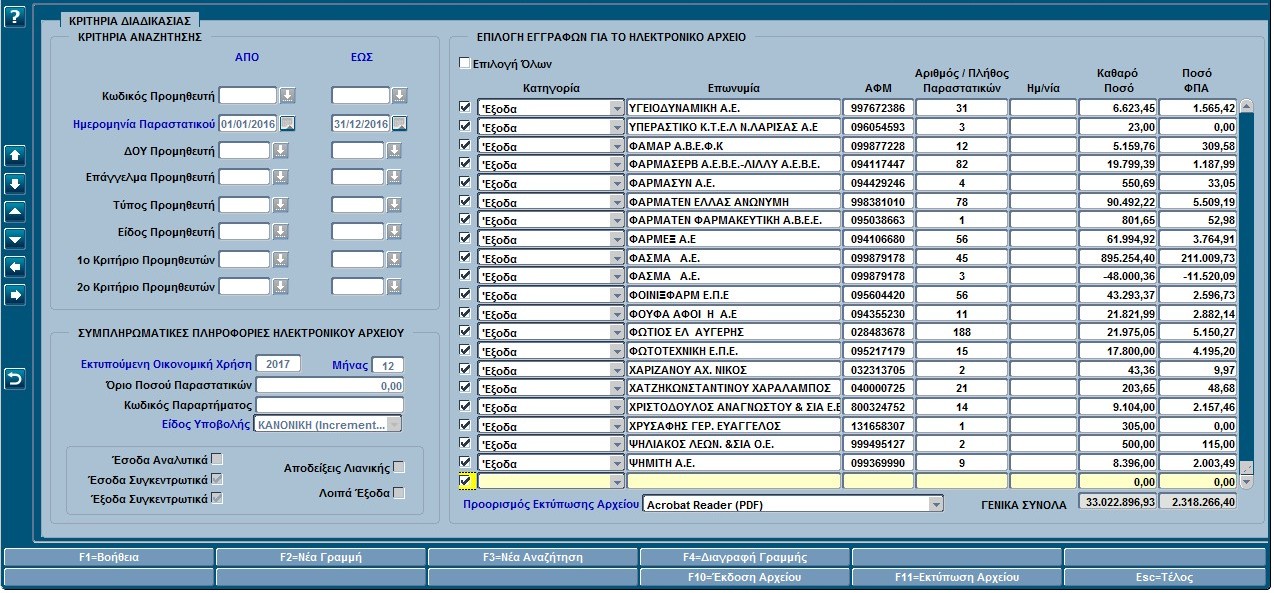Open category dropdown for ΦΟΙΝΙΞΦΑΡΜ Ε.Π.Ε row

pyautogui.click(x=617, y=295)
